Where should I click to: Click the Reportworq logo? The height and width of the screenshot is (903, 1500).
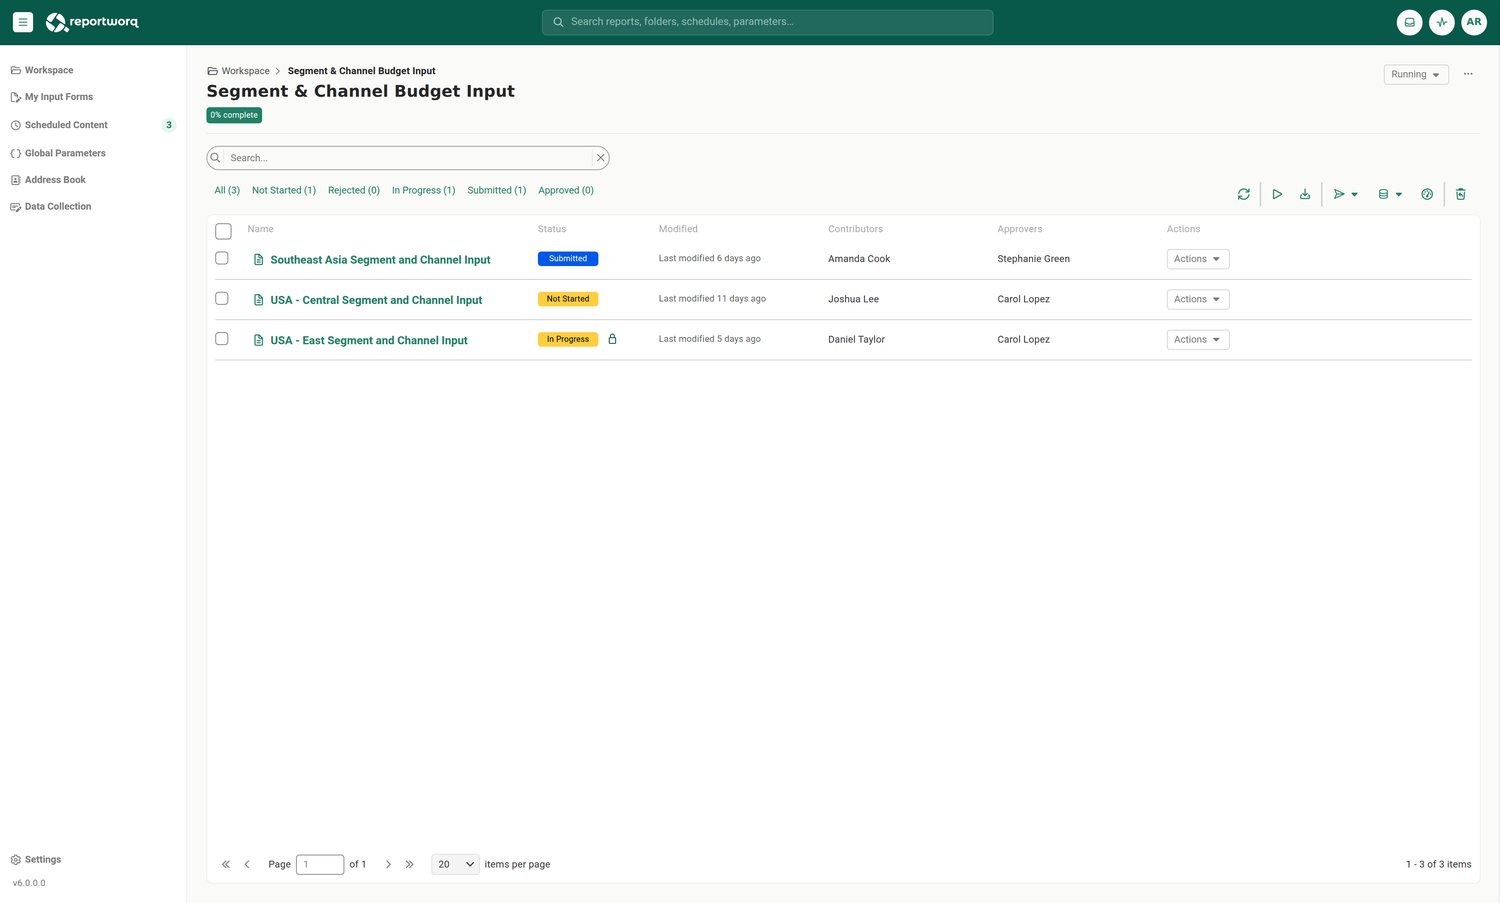(92, 22)
